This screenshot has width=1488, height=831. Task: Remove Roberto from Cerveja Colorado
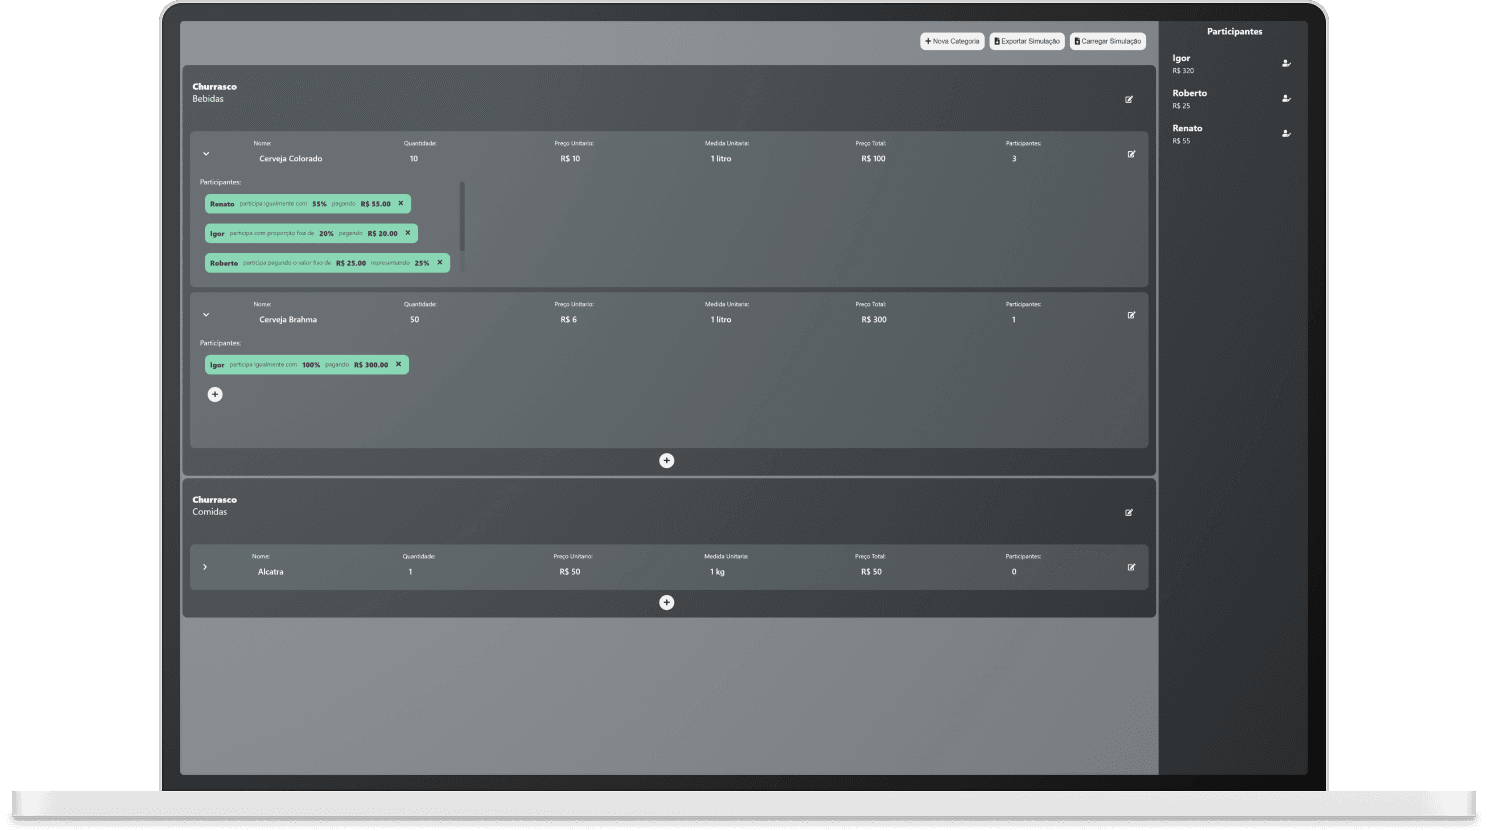tap(439, 263)
